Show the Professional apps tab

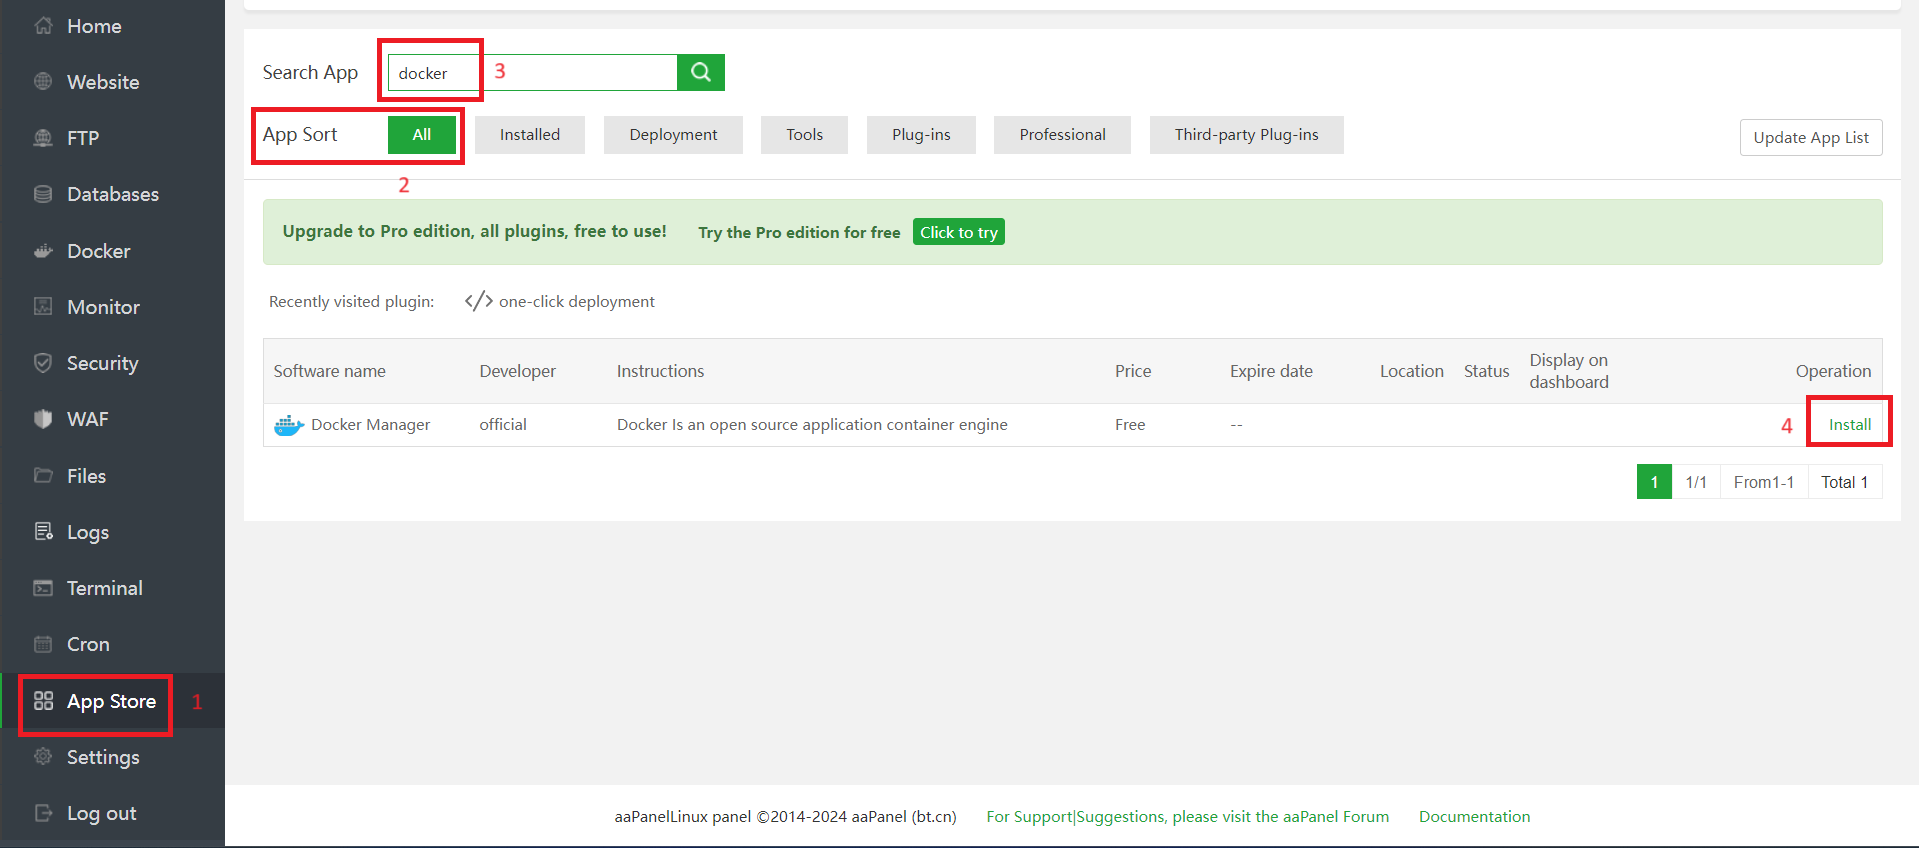1061,135
